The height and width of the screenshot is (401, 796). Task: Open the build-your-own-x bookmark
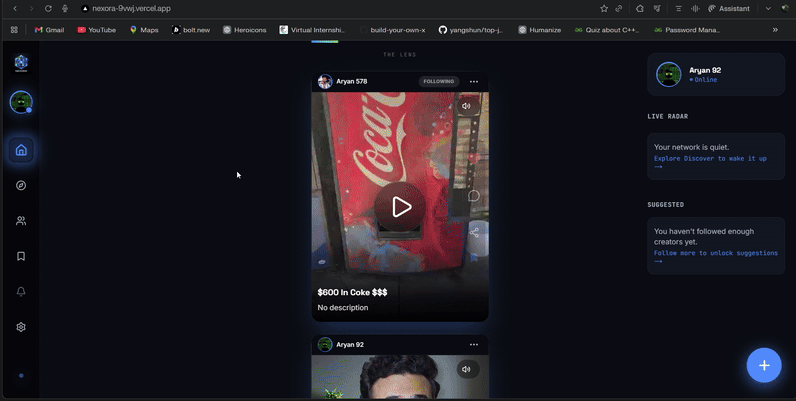coord(392,30)
